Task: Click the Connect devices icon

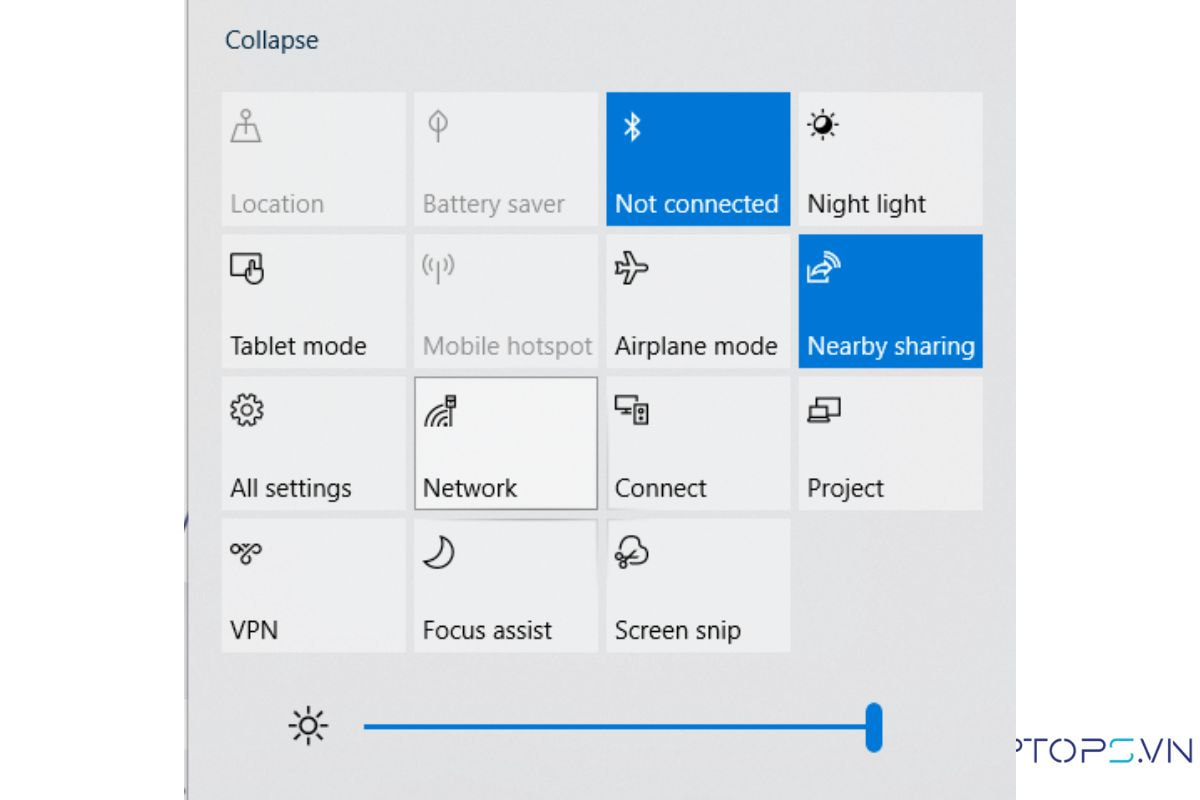Action: (x=631, y=410)
